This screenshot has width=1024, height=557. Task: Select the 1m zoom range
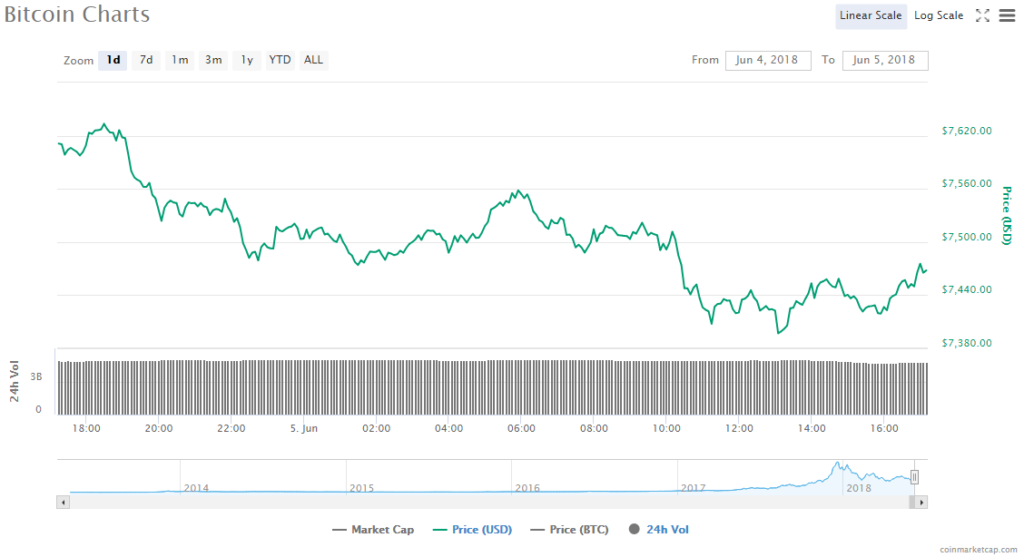click(x=180, y=60)
